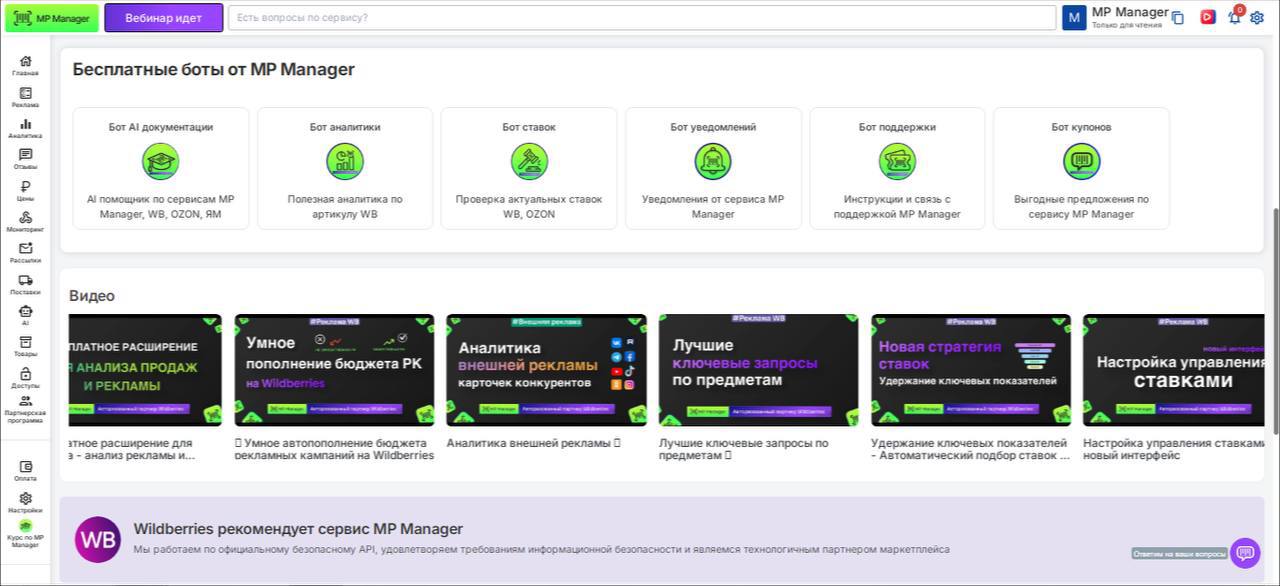The image size is (1280, 586).
Task: Click the vertical page scrollbar
Action: [x=1275, y=320]
